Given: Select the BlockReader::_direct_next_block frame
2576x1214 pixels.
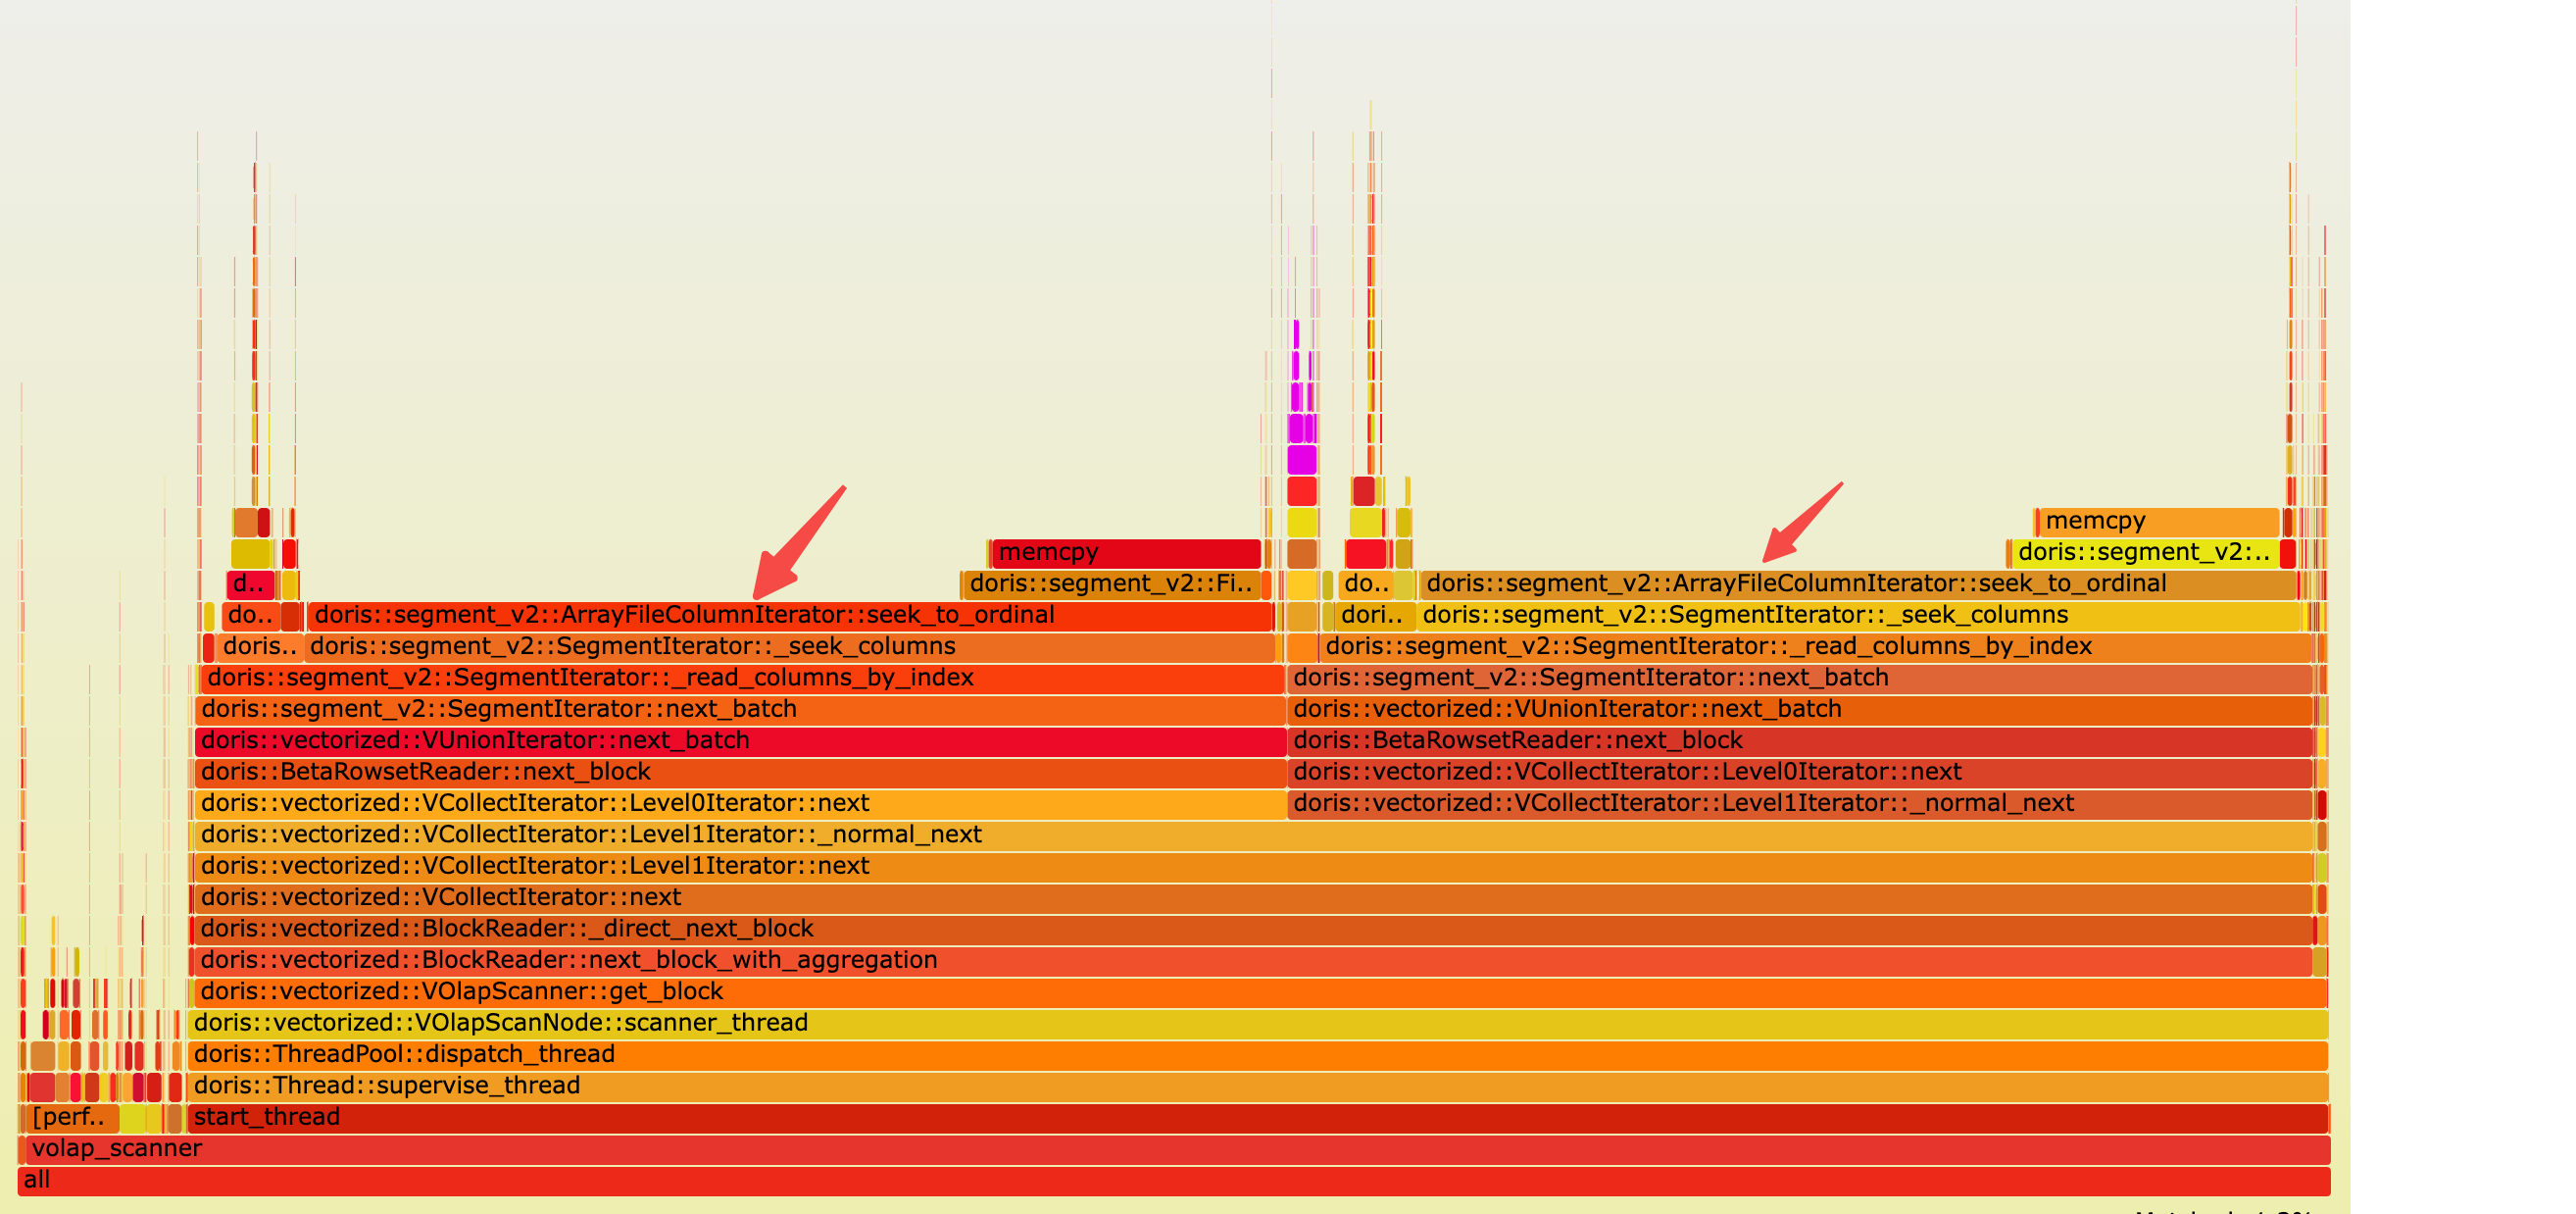Looking at the screenshot, I should 1250,929.
